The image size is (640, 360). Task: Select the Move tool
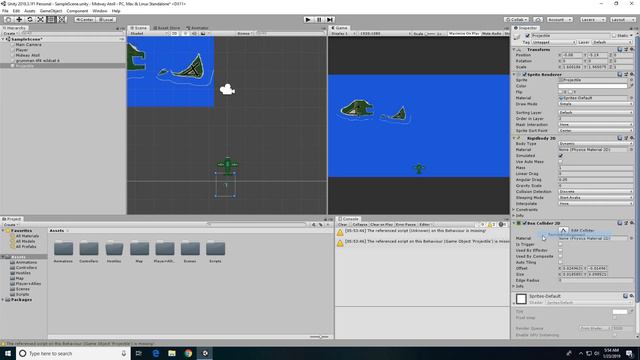point(19,20)
